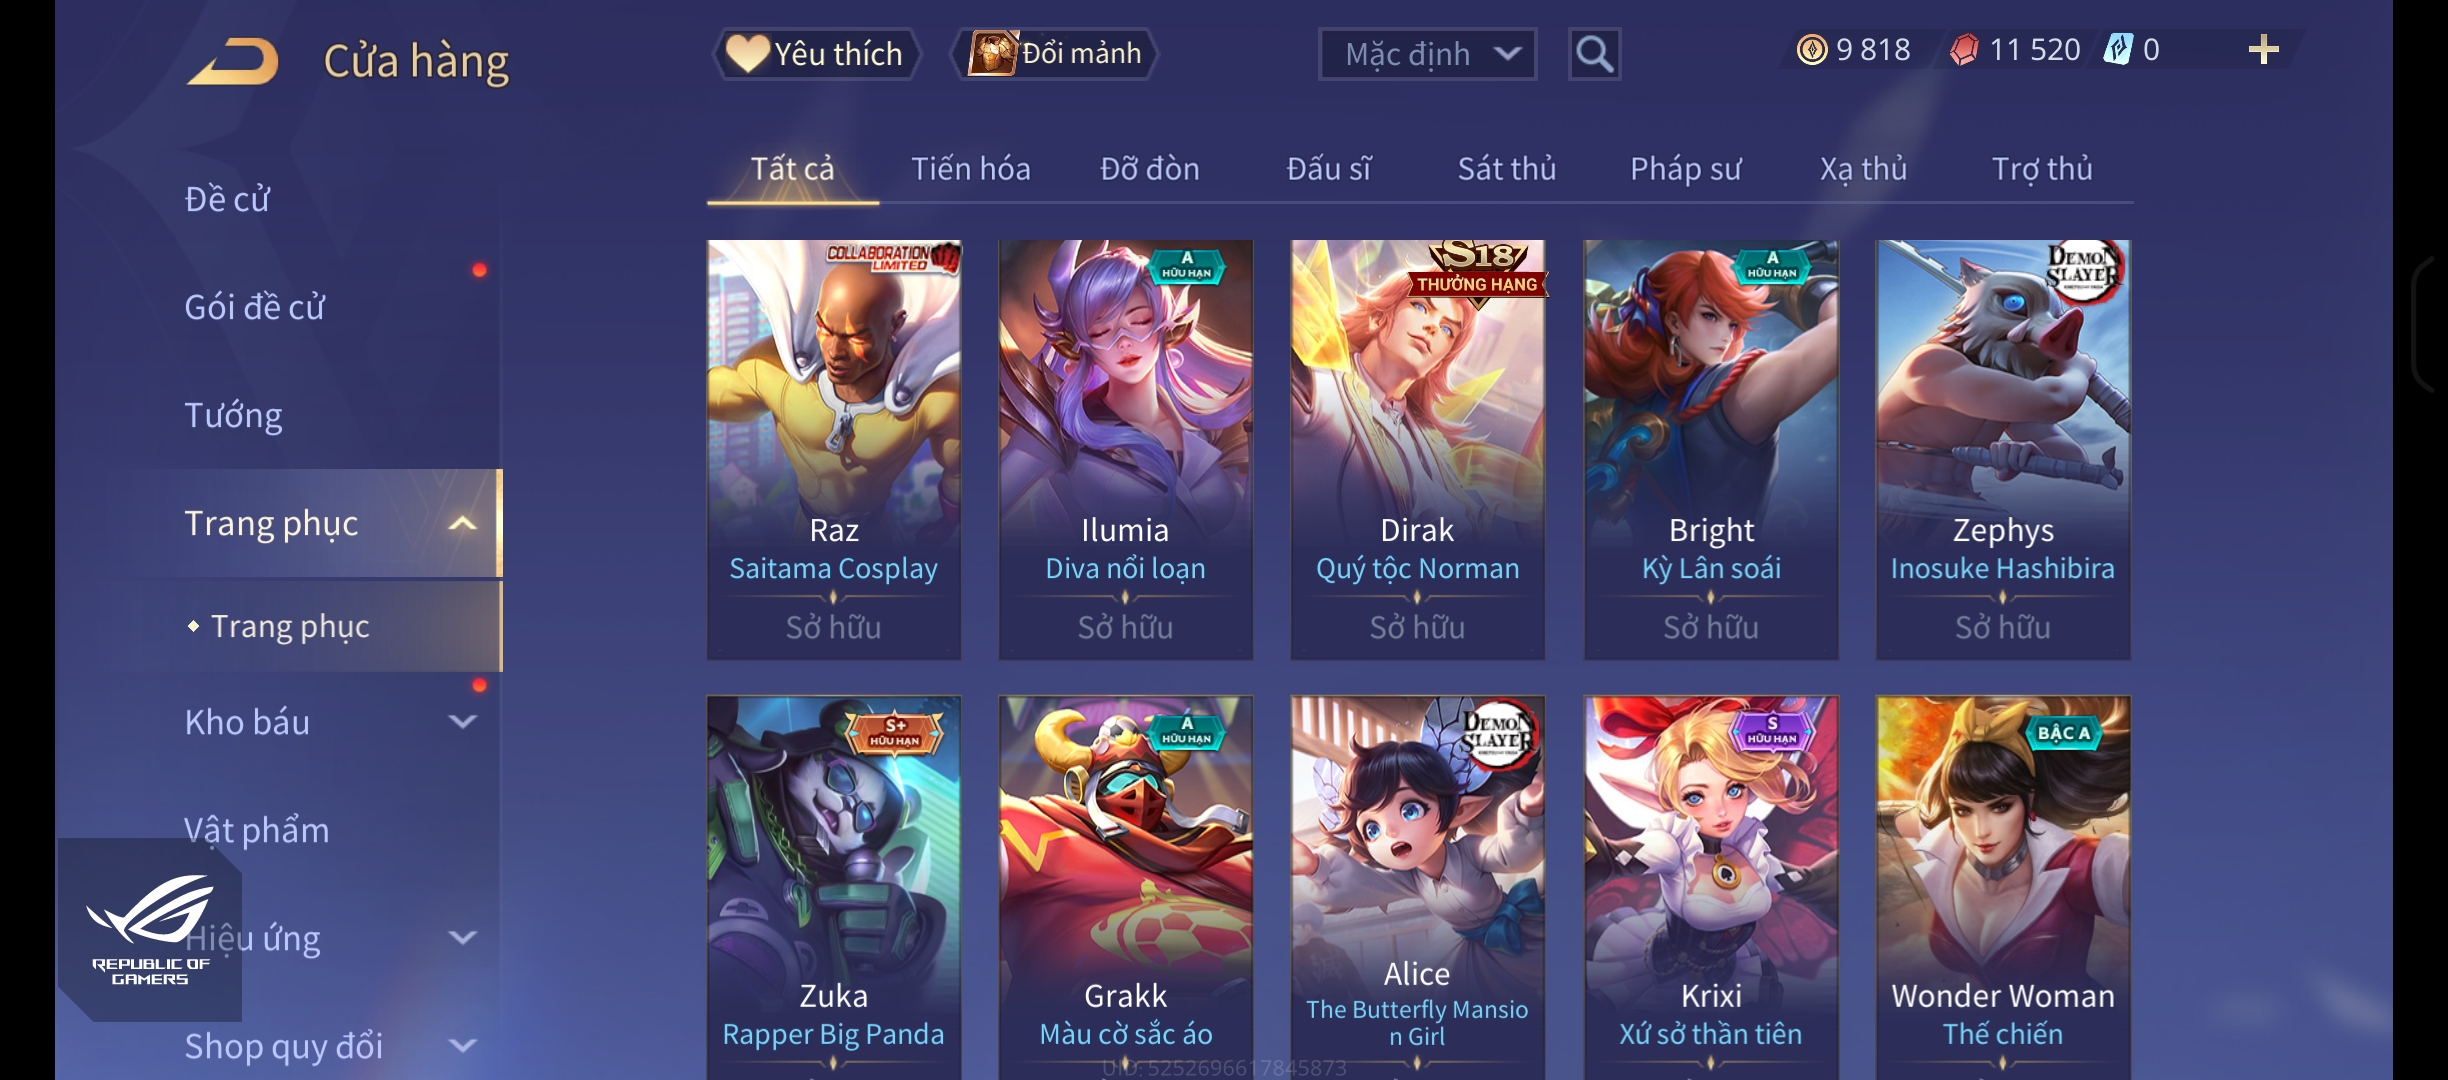
Task: Expand the Shop quy đổi section
Action: pos(462,1046)
